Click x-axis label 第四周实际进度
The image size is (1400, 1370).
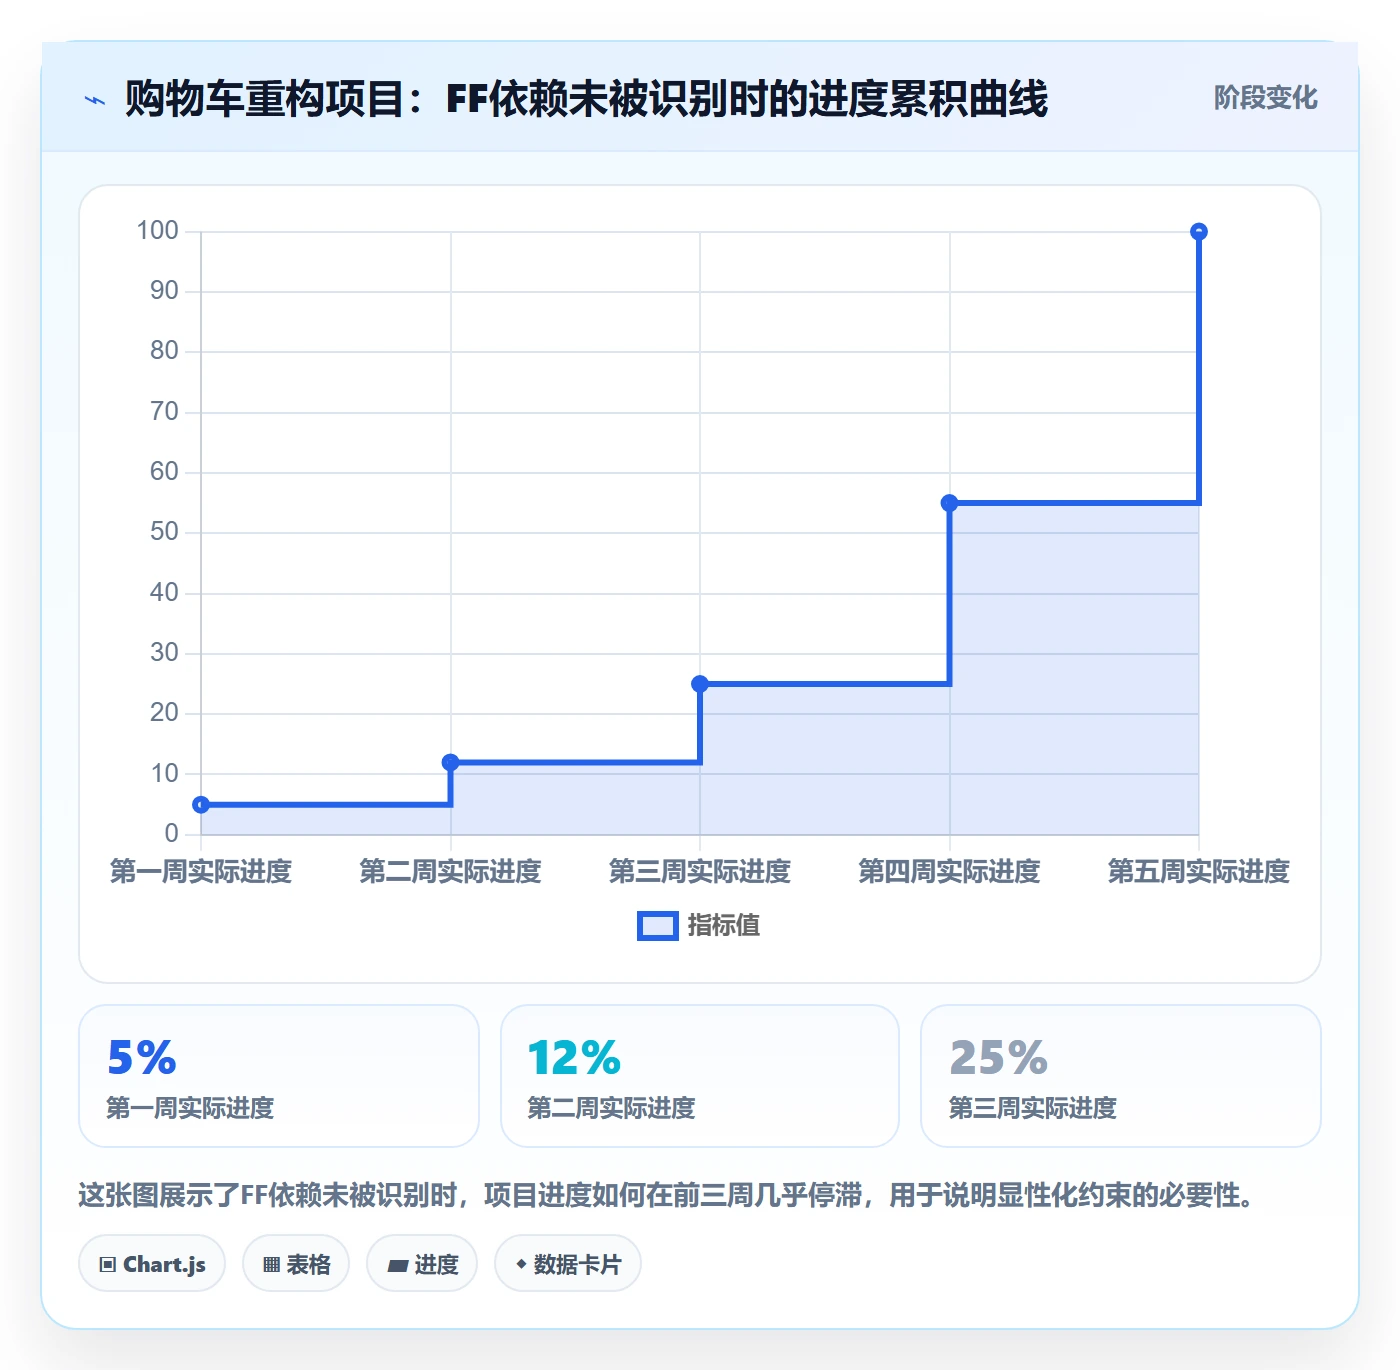pos(950,872)
